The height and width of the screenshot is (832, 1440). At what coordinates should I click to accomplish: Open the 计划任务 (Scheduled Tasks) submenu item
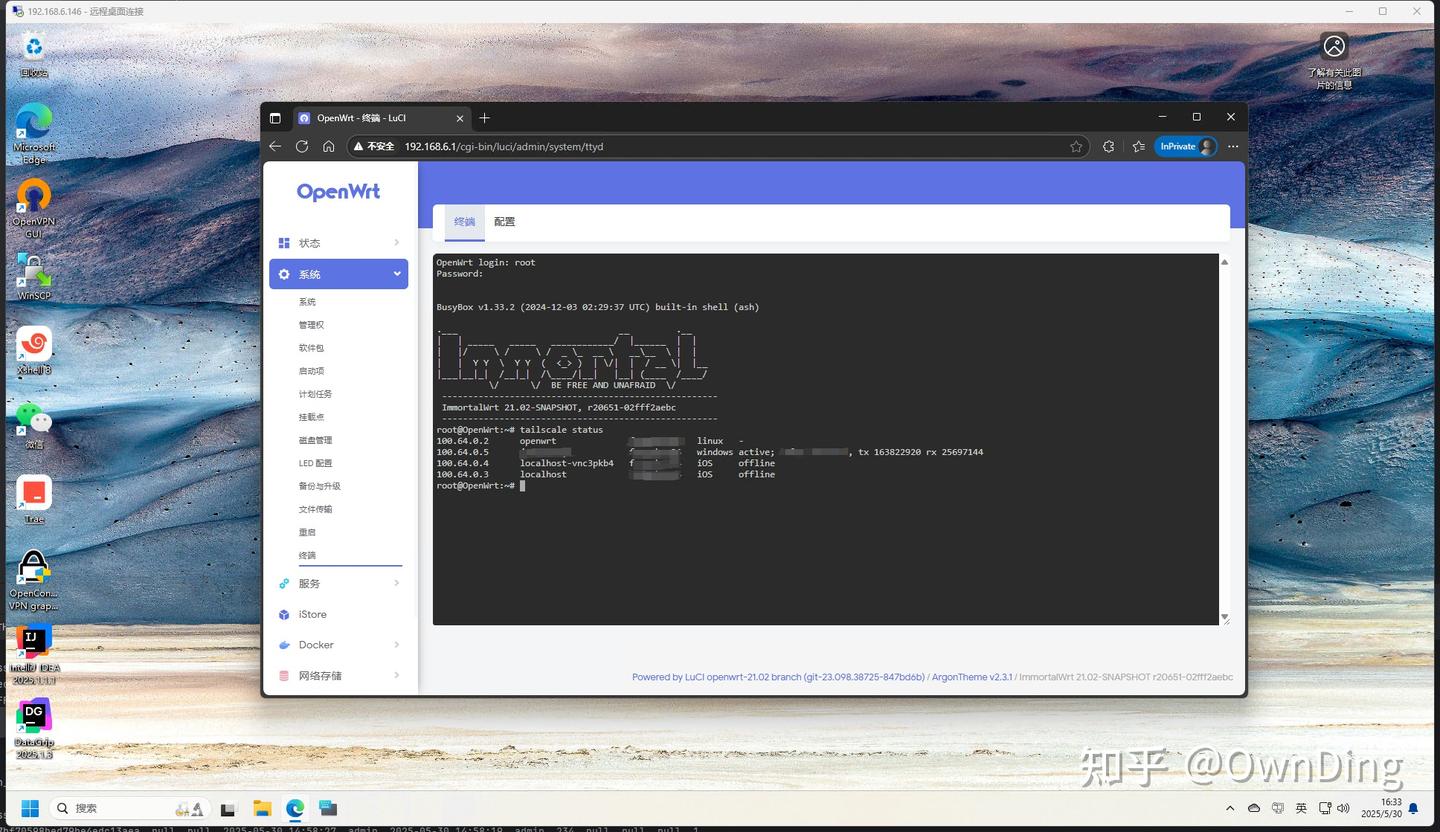pos(315,394)
